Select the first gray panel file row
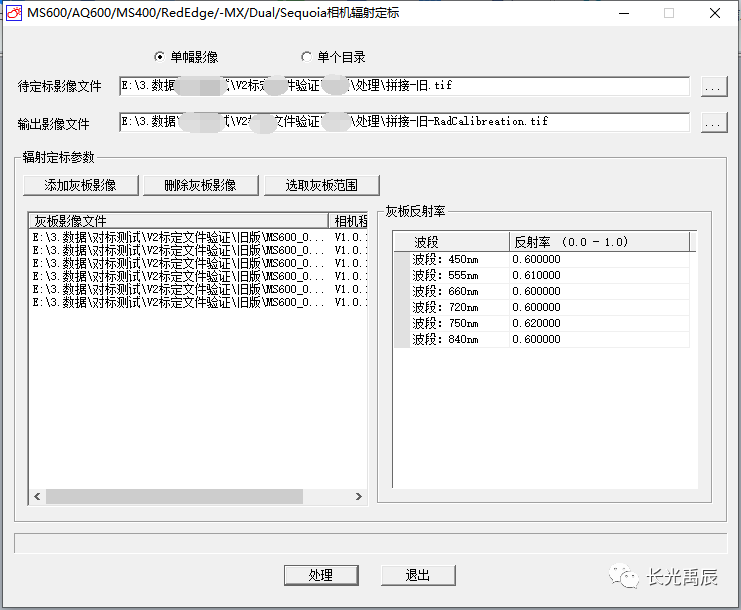 [178, 237]
